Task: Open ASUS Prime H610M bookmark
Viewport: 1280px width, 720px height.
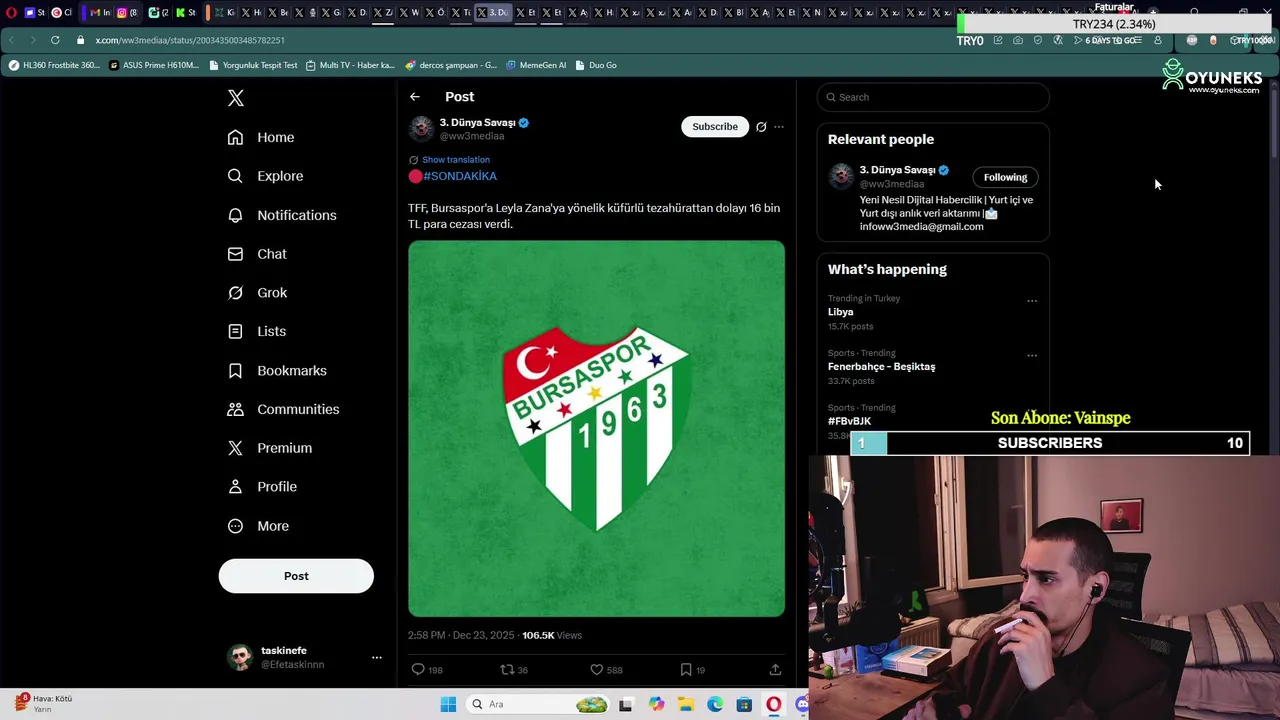Action: tap(154, 65)
